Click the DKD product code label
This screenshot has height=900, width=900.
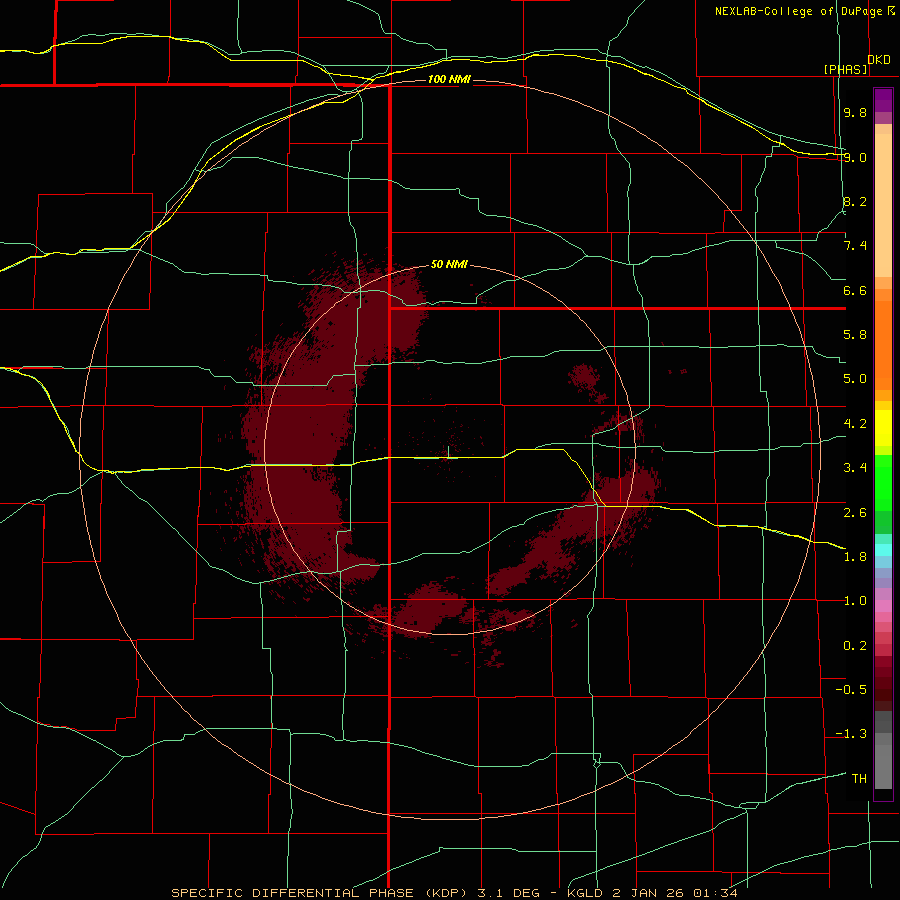pos(879,60)
